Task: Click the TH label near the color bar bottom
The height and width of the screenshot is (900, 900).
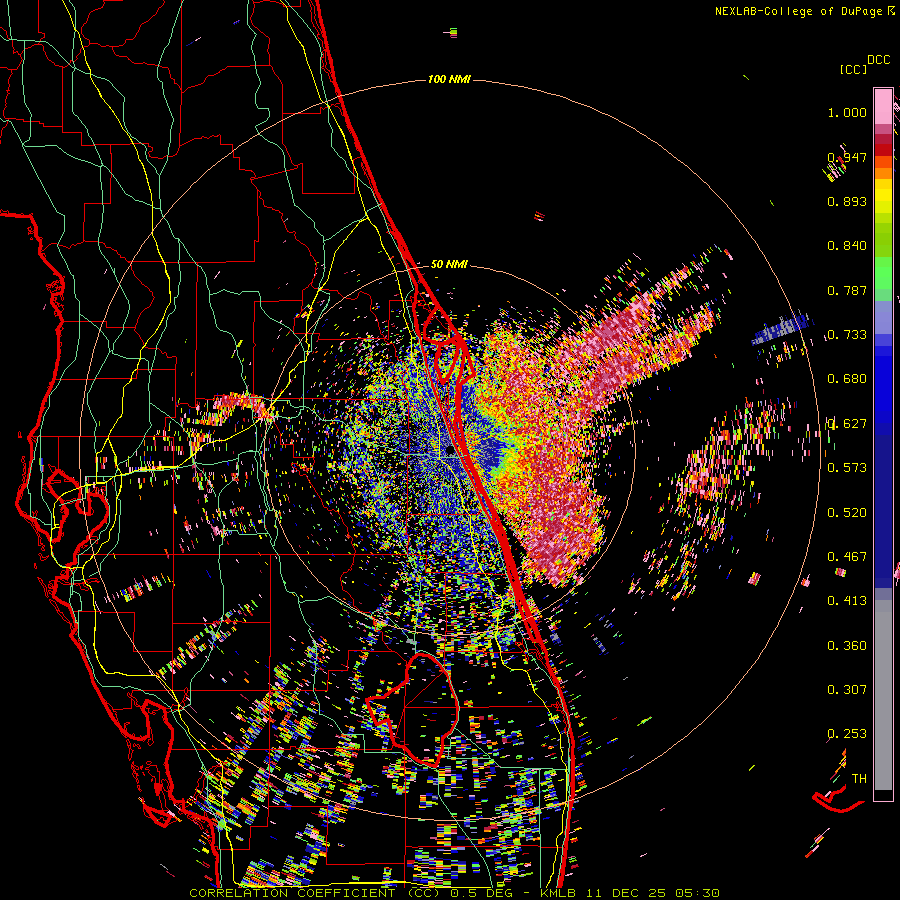Action: coord(859,779)
